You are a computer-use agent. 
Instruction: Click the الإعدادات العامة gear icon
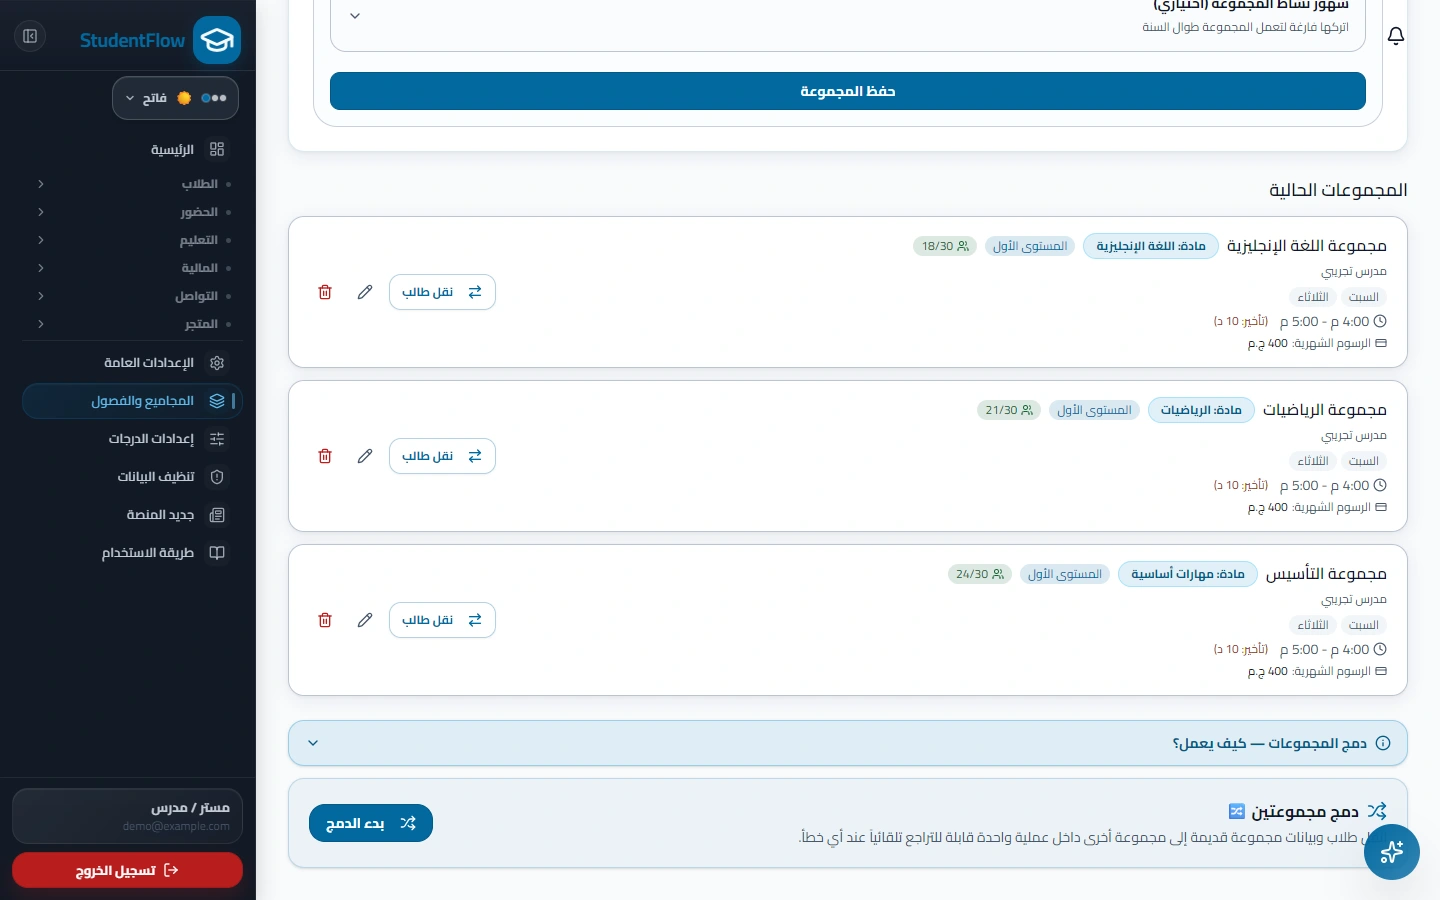tap(217, 363)
